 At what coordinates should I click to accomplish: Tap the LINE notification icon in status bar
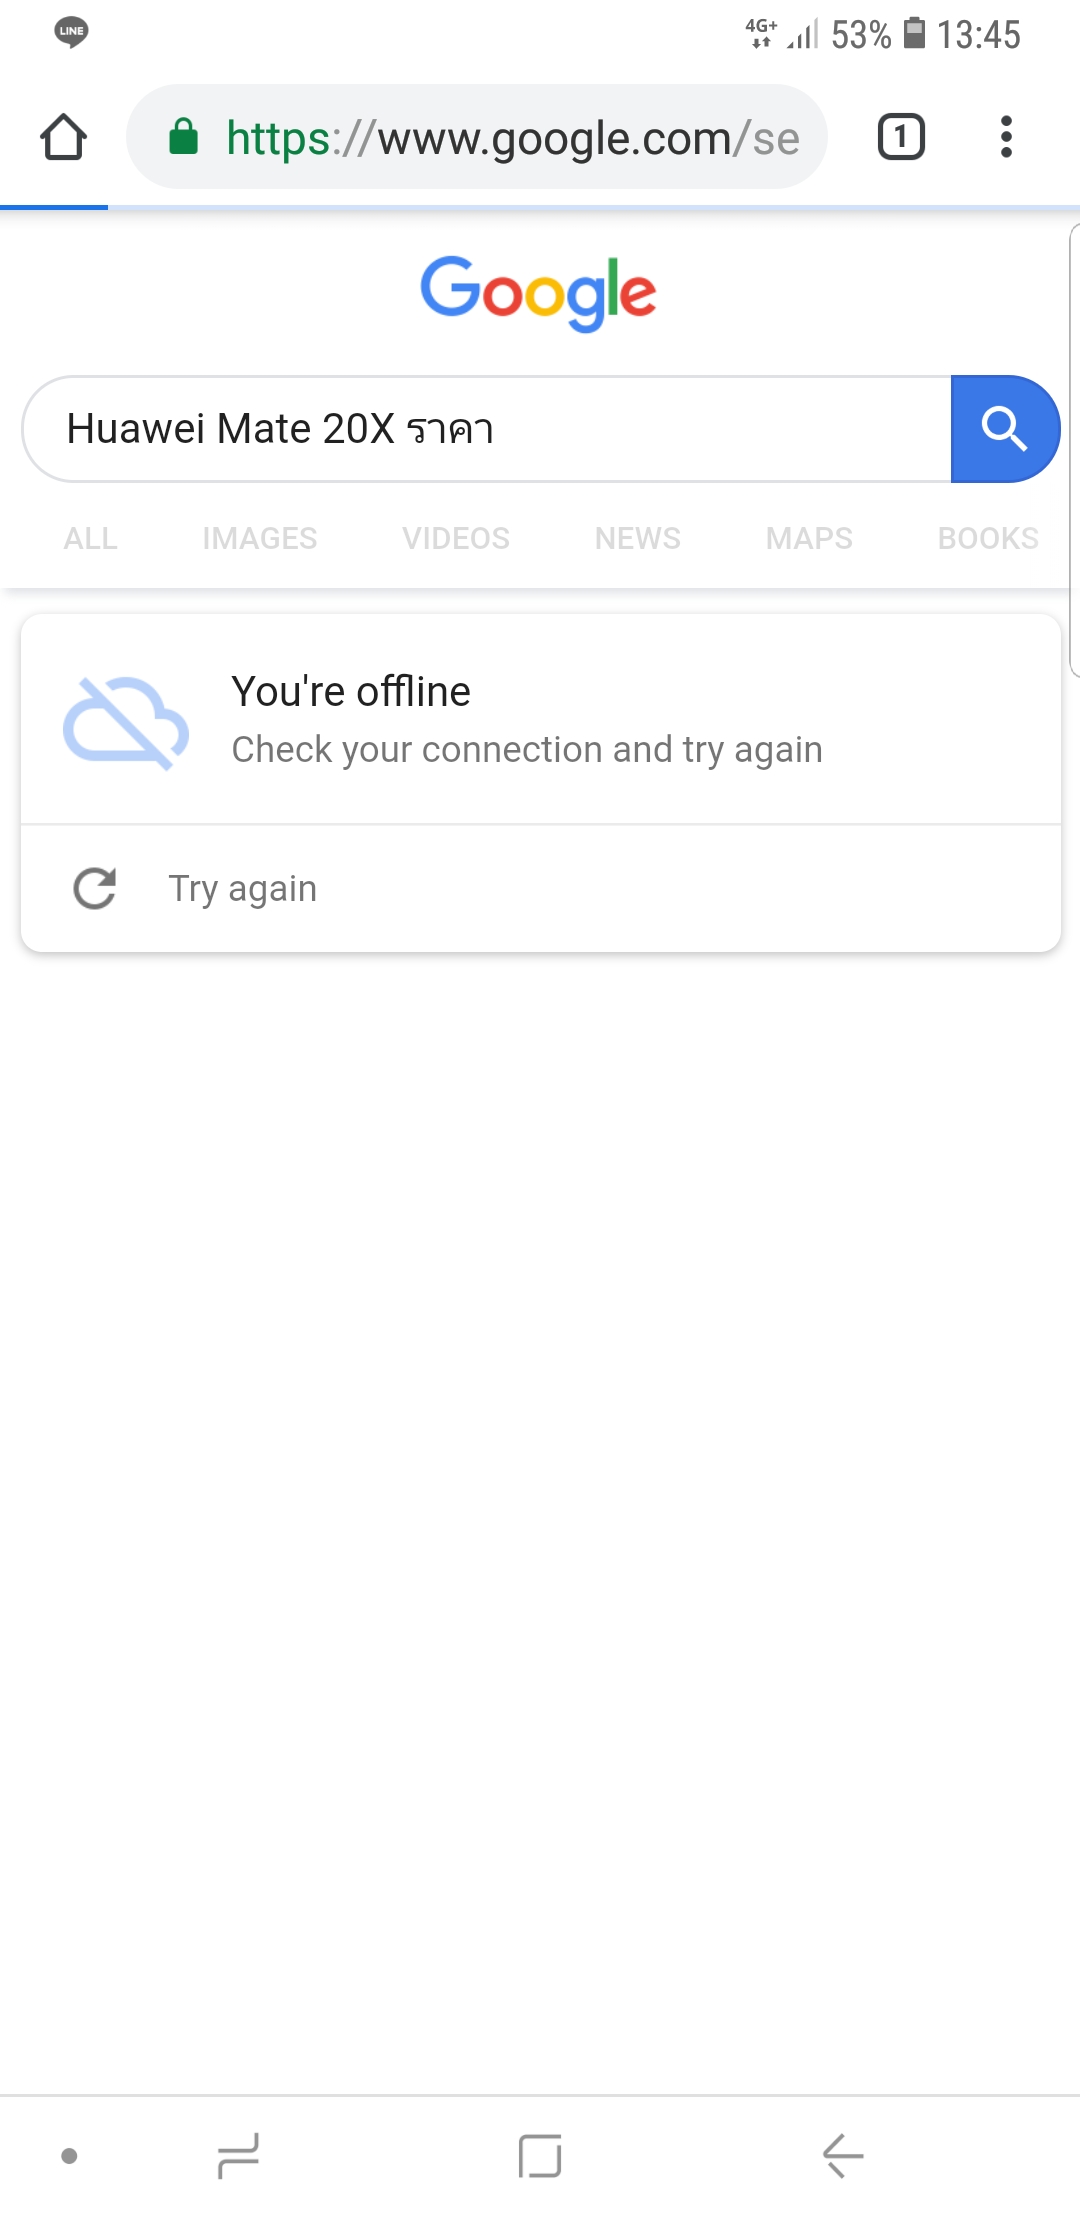point(71,32)
